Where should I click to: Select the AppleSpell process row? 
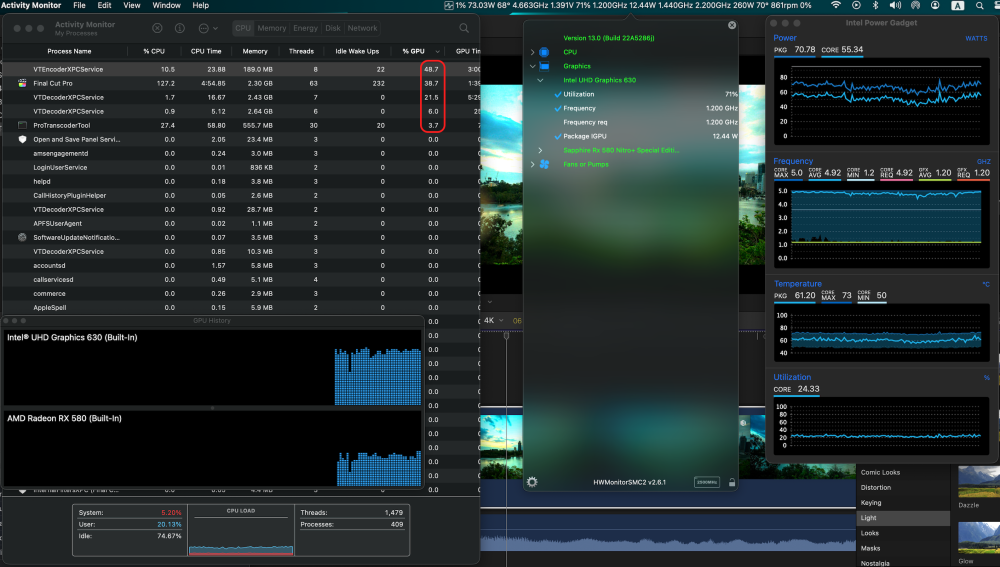click(241, 307)
